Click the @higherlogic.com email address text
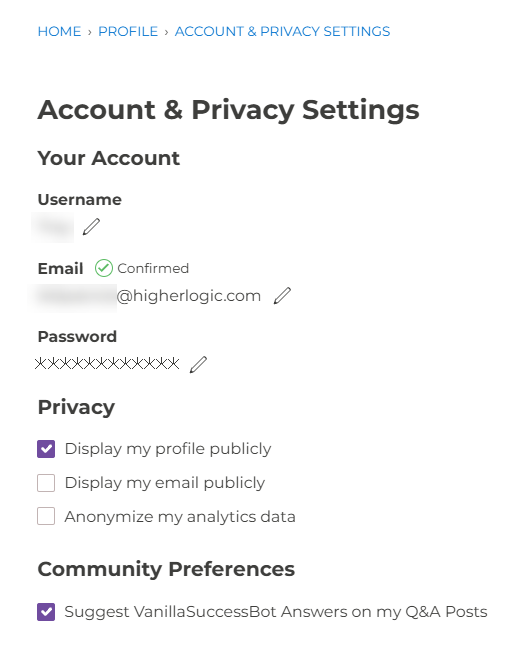The image size is (509, 650). 189,296
